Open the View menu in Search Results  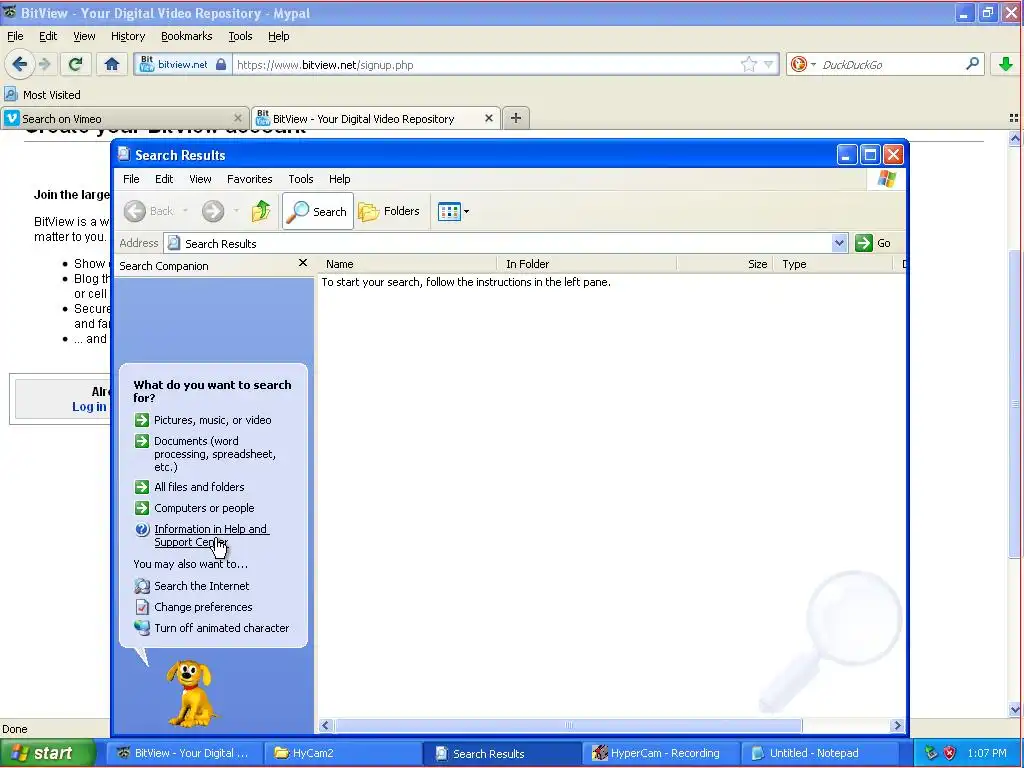click(200, 179)
